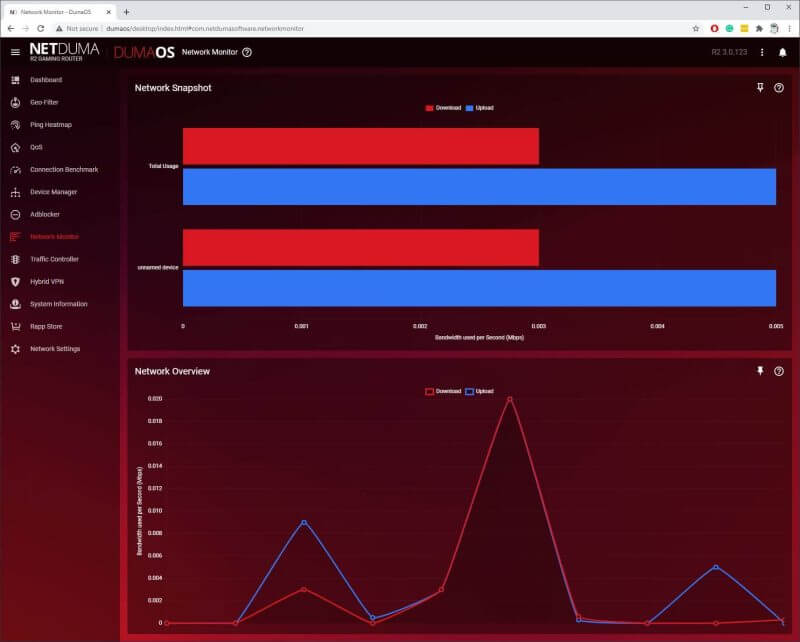Toggle Upload series in Network Overview legend
The image size is (800, 642).
coord(480,391)
